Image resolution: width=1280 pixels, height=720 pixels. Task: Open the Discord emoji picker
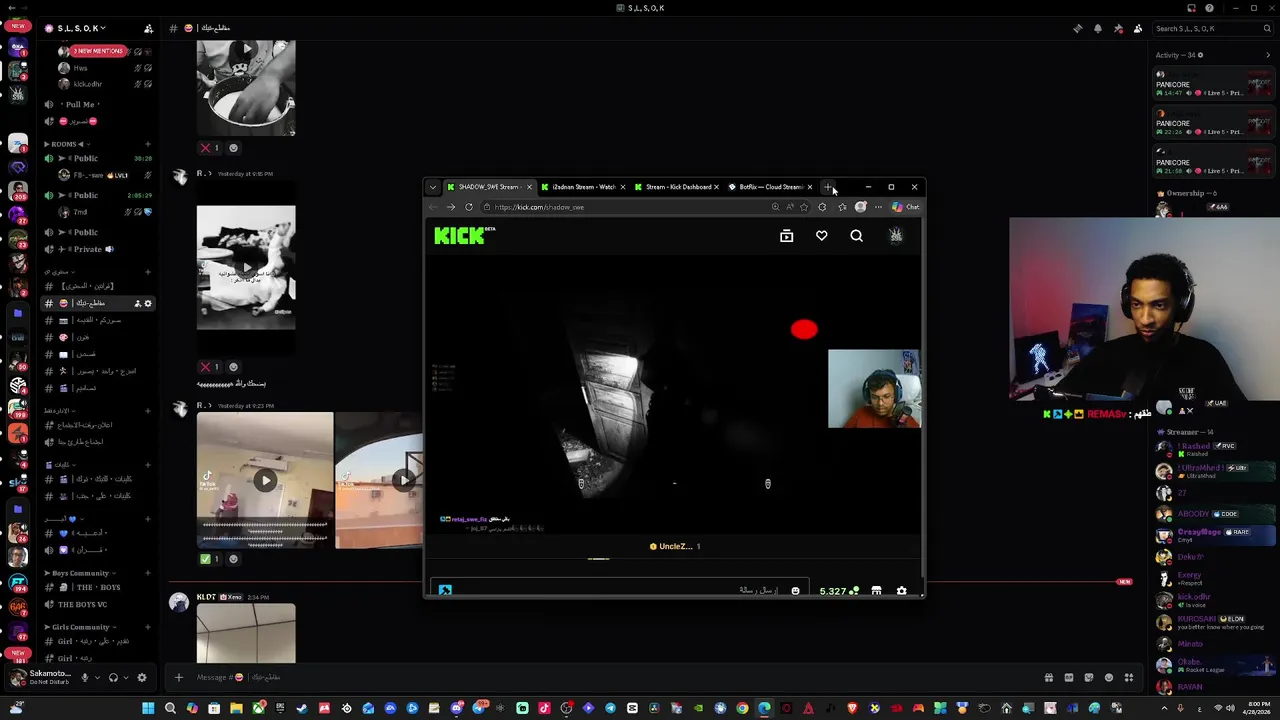[1108, 677]
